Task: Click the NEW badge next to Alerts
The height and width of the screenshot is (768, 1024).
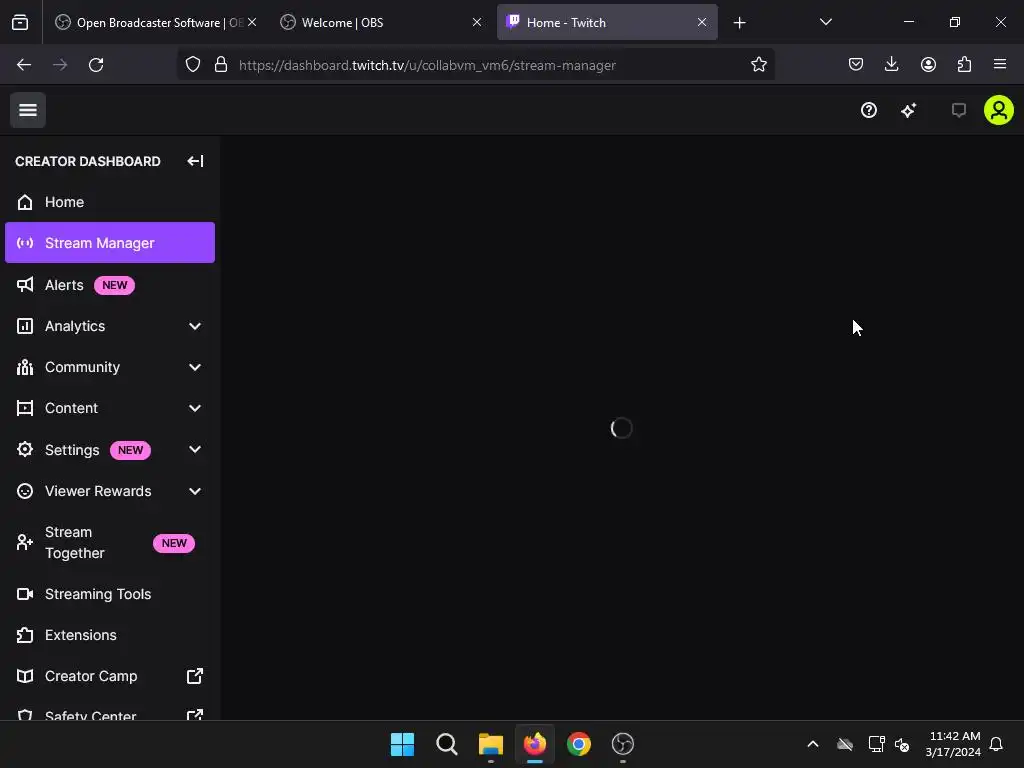Action: pyautogui.click(x=114, y=285)
